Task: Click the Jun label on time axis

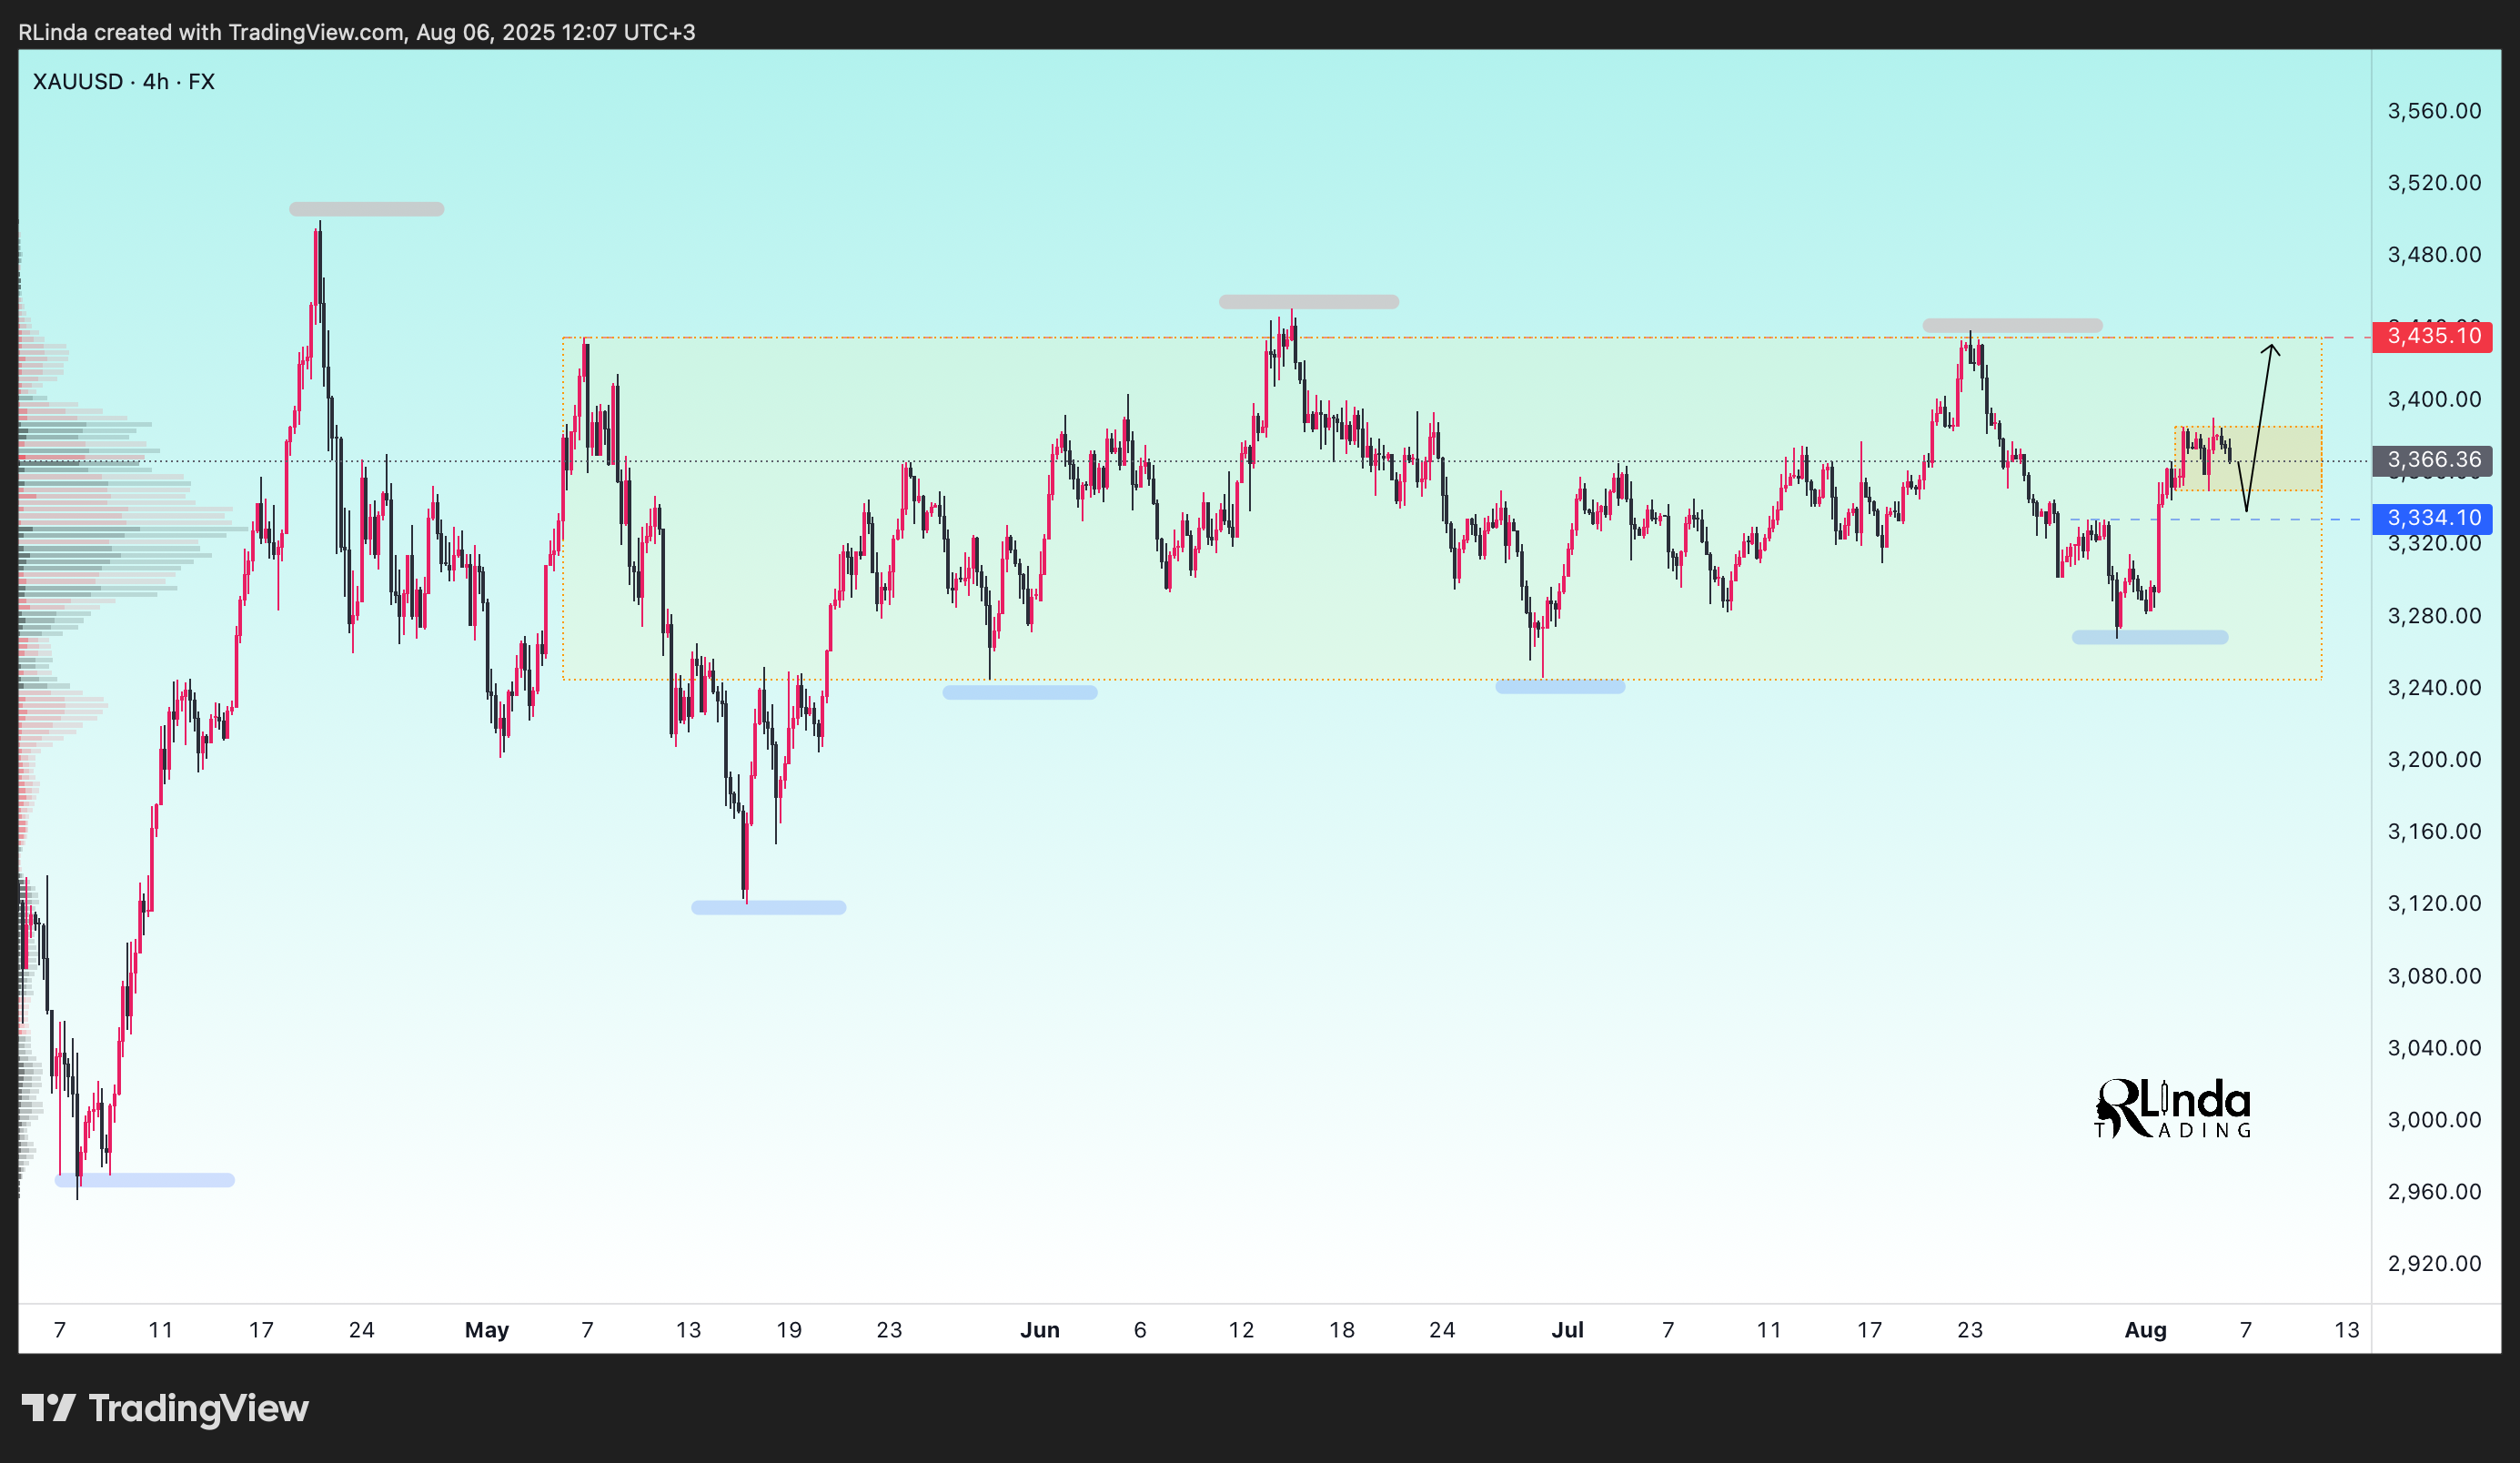Action: (1040, 1331)
